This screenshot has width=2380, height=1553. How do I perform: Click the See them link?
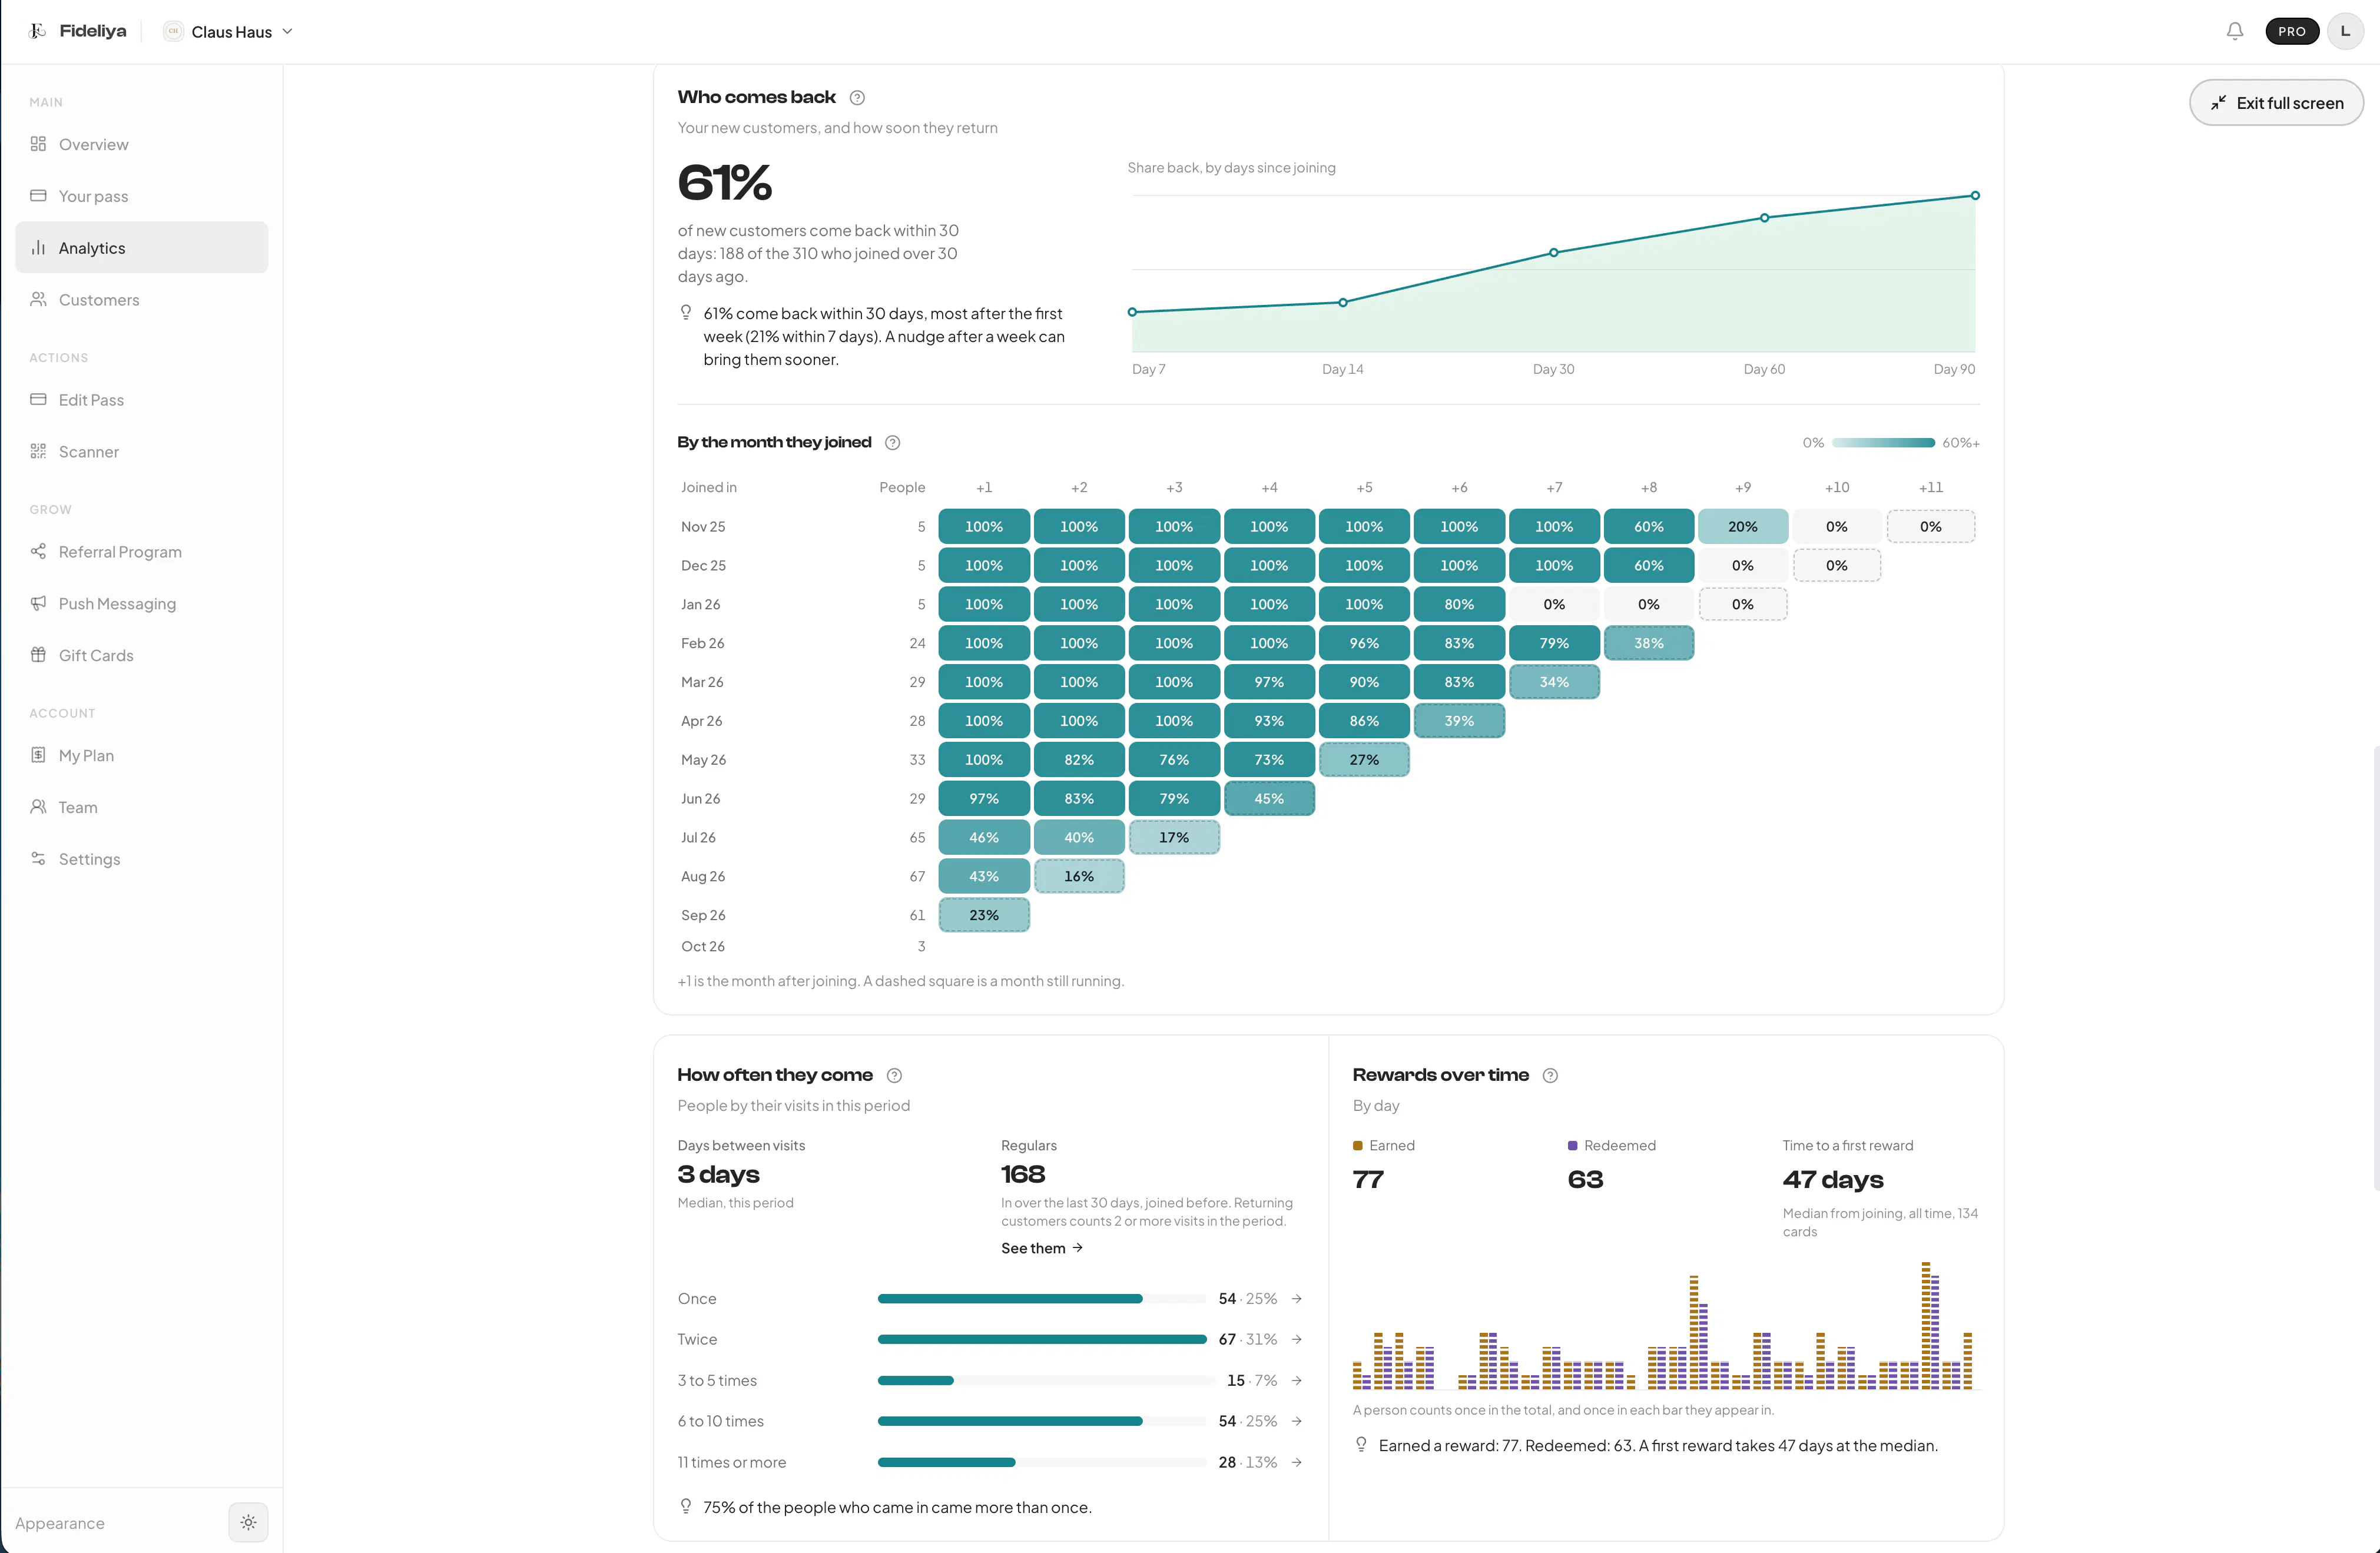(x=1042, y=1248)
